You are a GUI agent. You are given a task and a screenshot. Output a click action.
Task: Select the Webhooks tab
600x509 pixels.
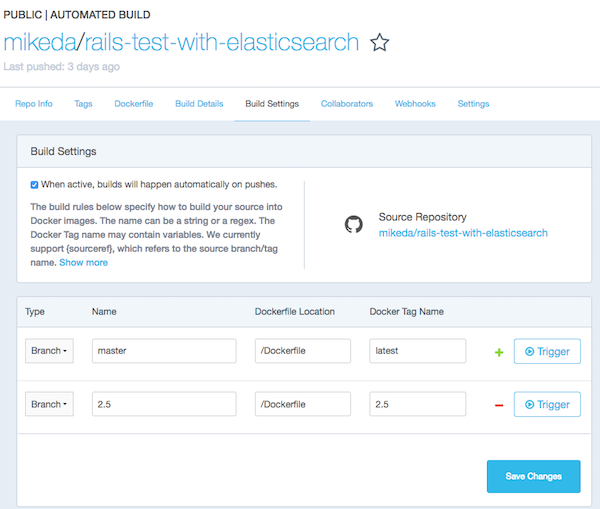pos(415,104)
